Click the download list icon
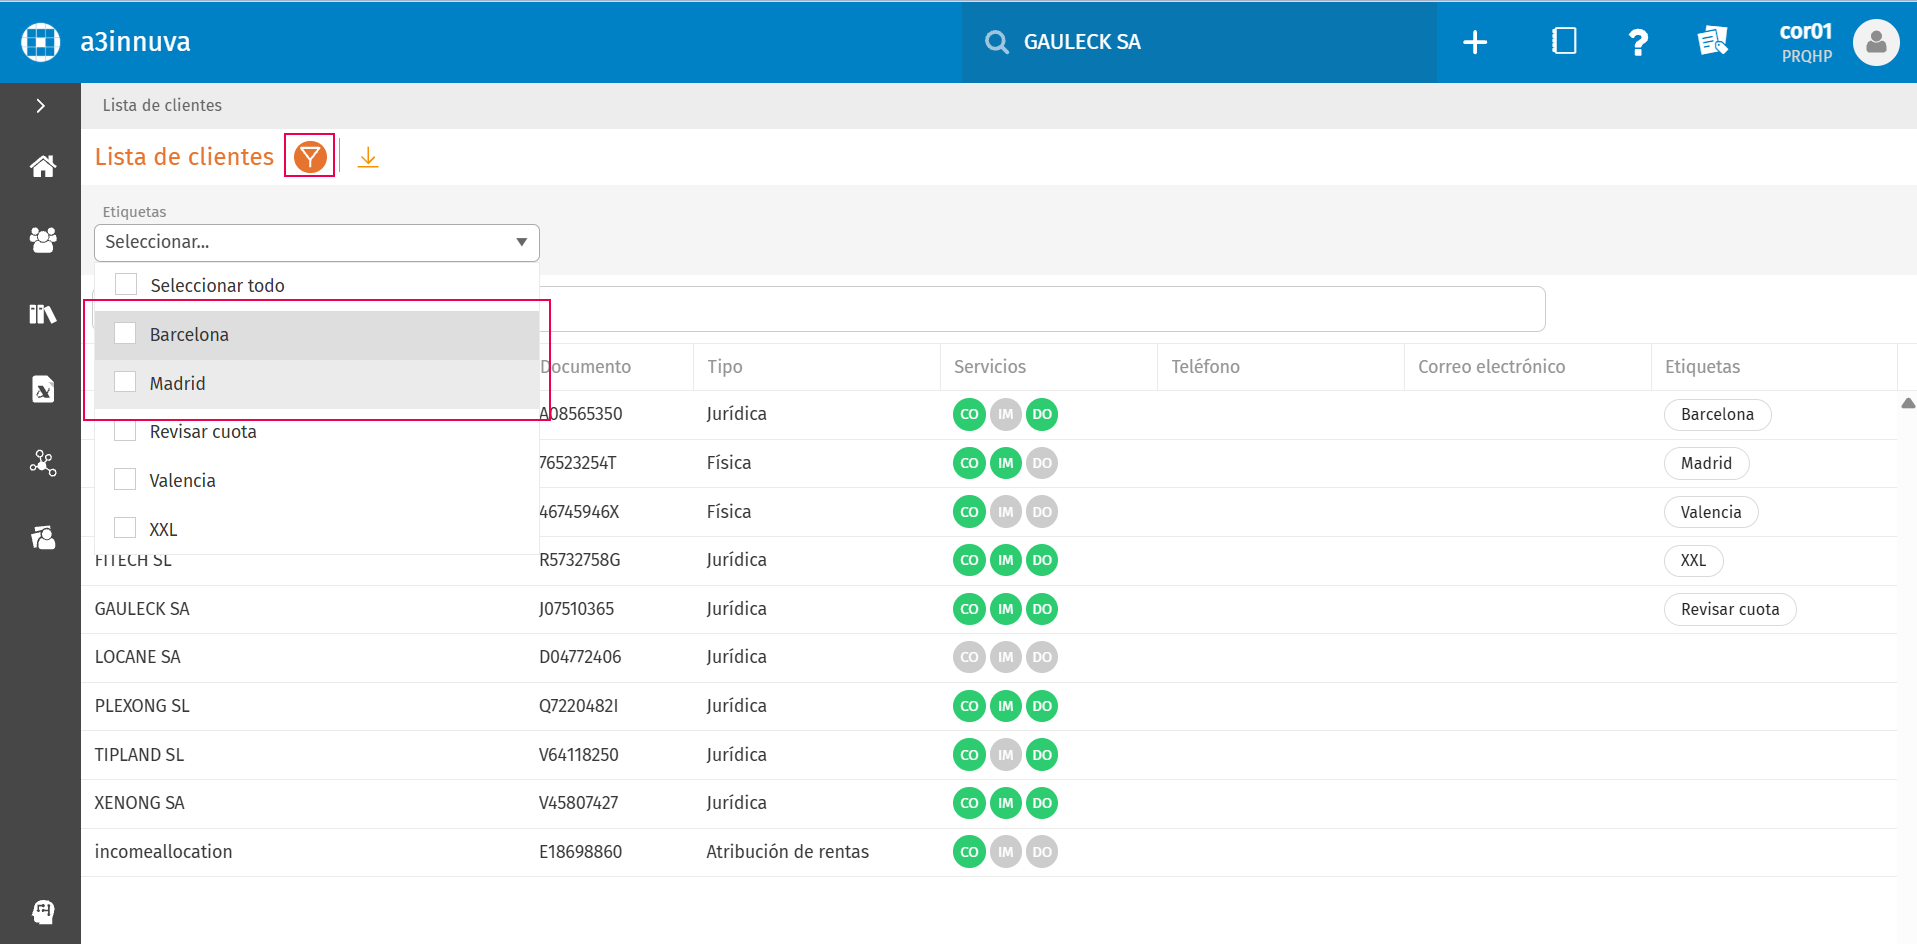 368,157
